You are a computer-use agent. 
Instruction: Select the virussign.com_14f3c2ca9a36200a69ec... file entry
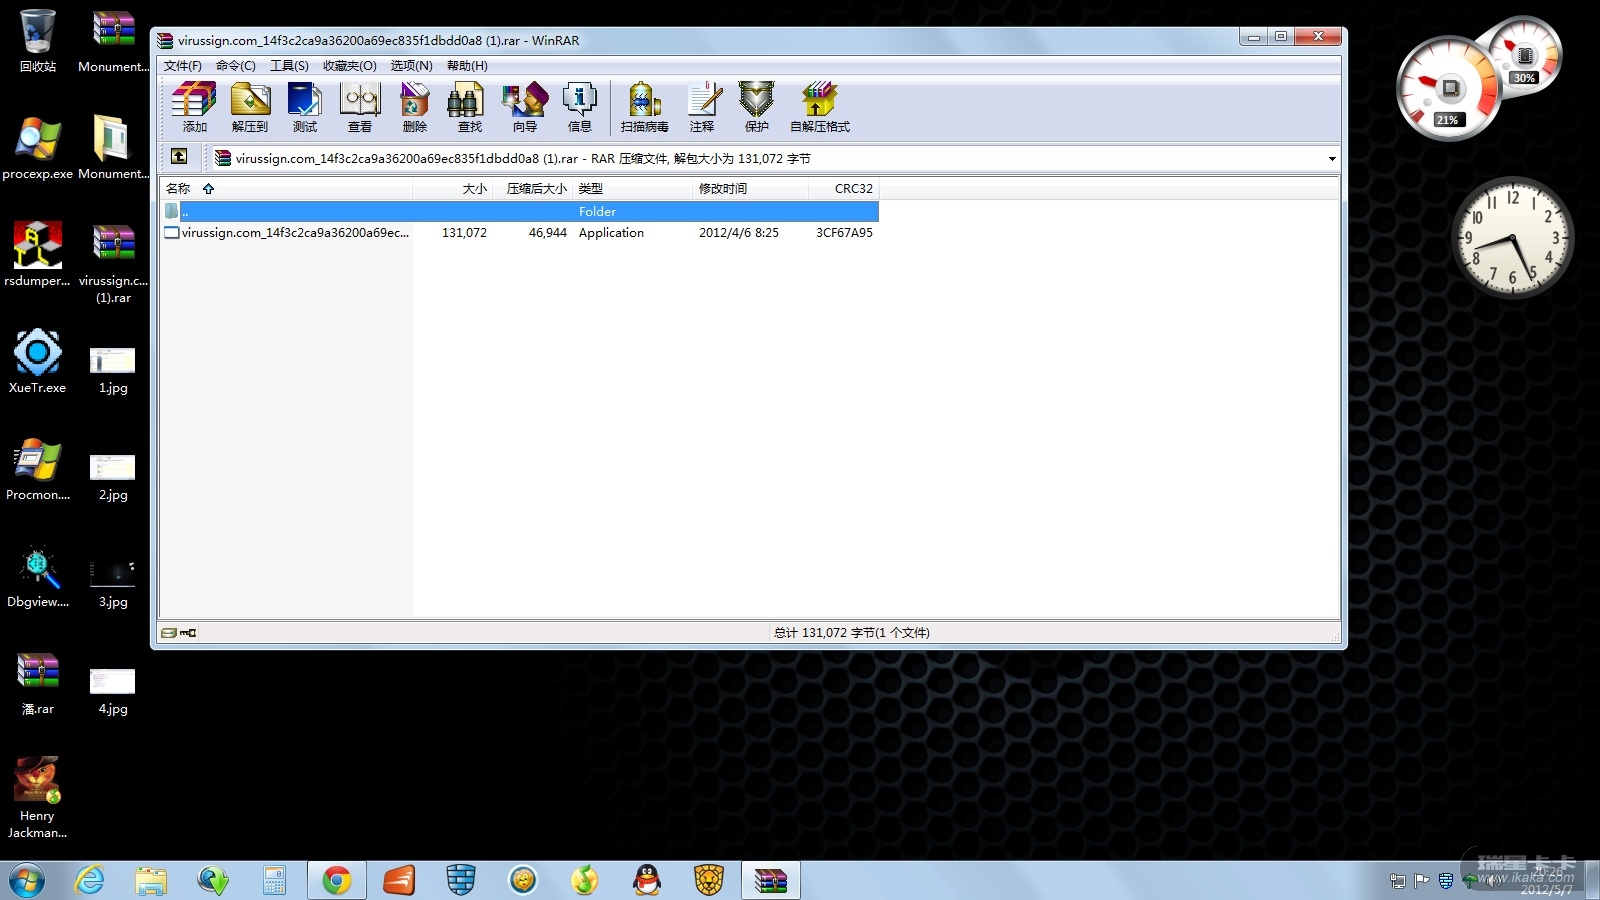click(x=287, y=233)
